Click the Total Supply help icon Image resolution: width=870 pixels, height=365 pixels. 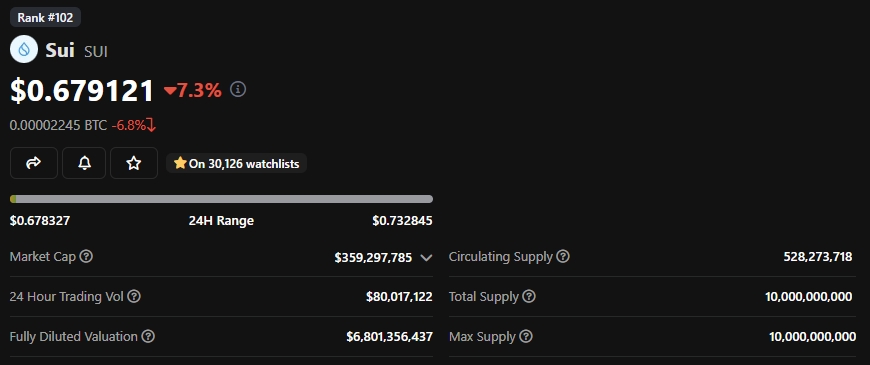click(529, 296)
